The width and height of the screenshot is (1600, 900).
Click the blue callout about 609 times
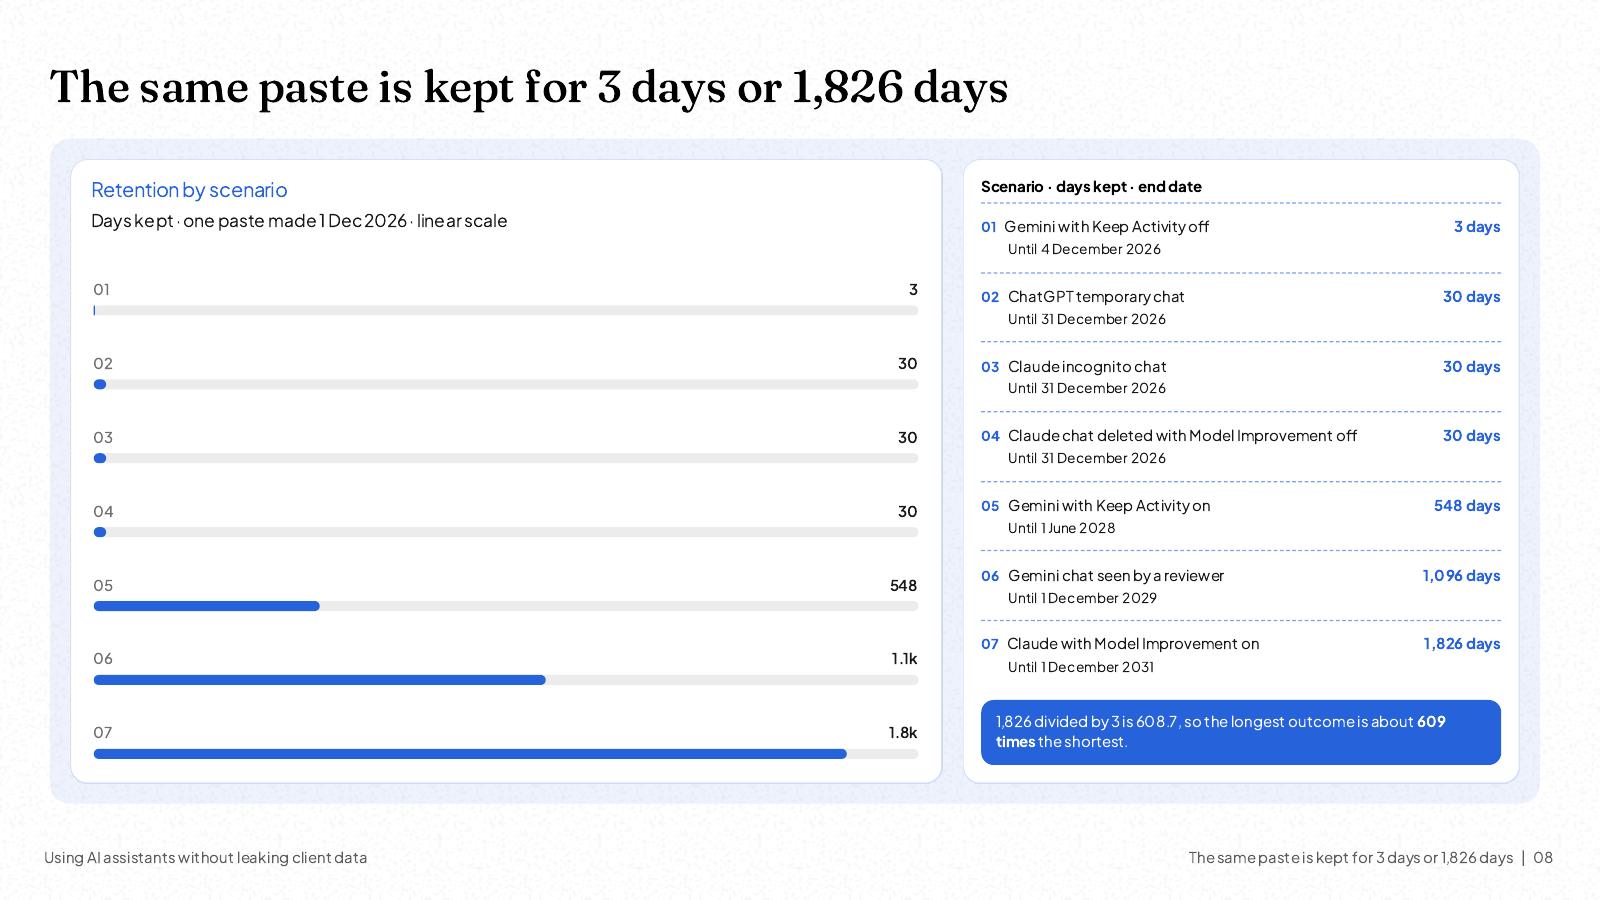coord(1241,732)
